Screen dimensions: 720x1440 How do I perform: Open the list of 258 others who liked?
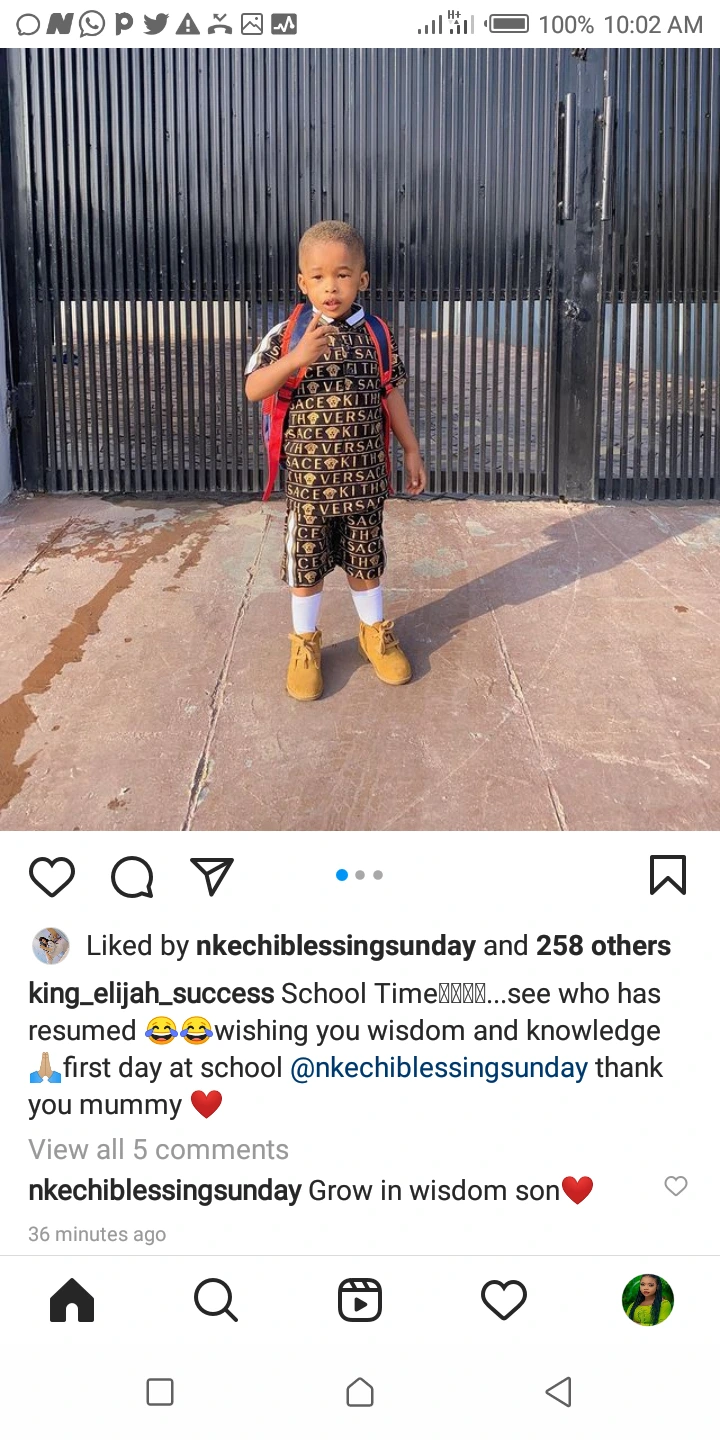[603, 946]
